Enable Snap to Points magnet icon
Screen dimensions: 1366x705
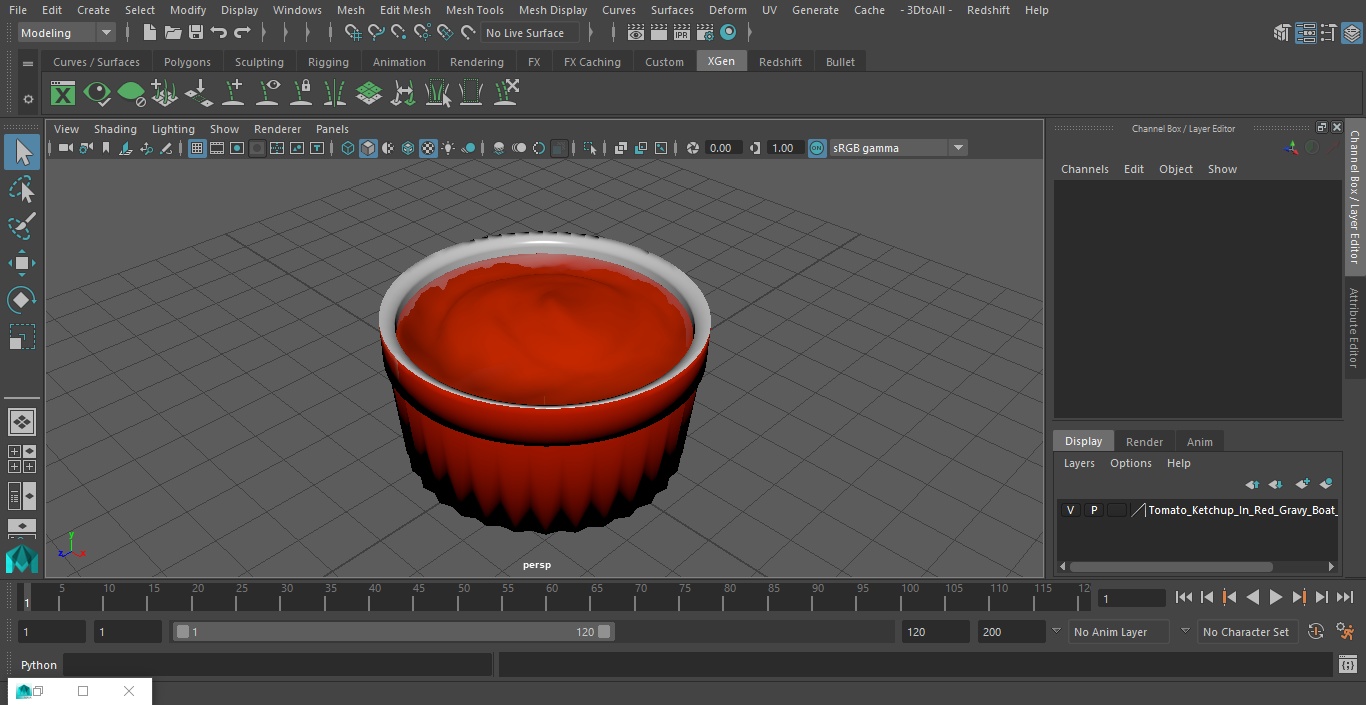pyautogui.click(x=399, y=33)
